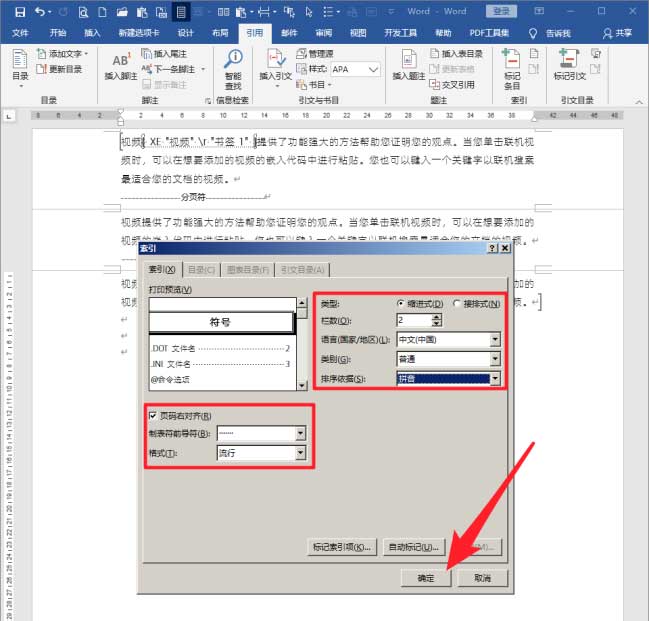Switch to the 索引(X) dialog tab
This screenshot has width=649, height=621.
click(x=162, y=270)
